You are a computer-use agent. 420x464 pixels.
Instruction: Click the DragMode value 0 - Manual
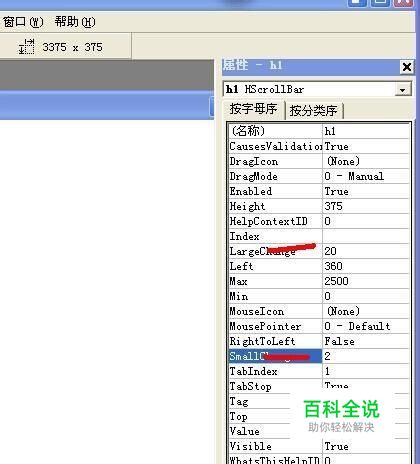click(x=366, y=176)
